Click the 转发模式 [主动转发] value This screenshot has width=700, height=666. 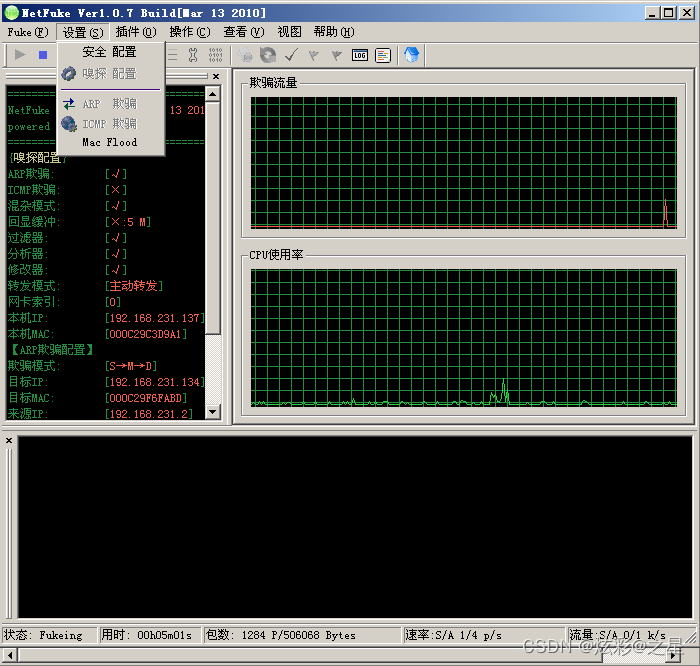134,286
